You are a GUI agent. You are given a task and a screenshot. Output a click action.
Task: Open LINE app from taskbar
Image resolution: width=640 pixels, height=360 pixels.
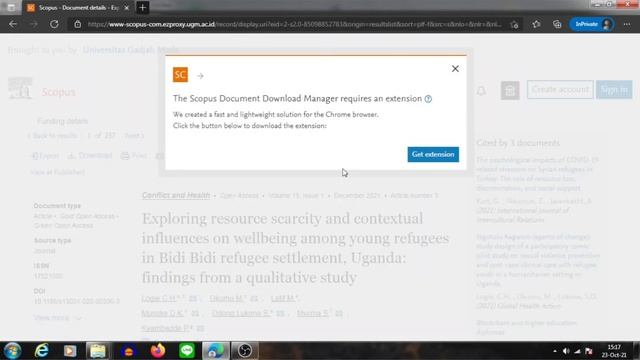pyautogui.click(x=187, y=351)
